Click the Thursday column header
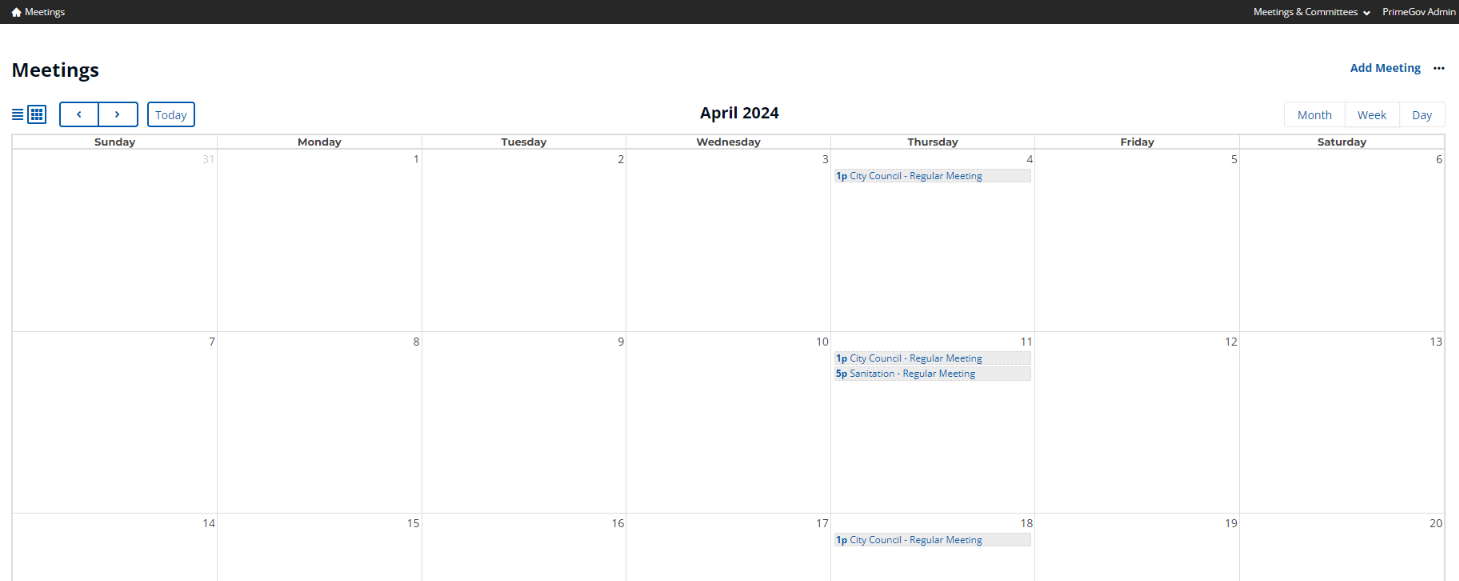 pyautogui.click(x=932, y=142)
